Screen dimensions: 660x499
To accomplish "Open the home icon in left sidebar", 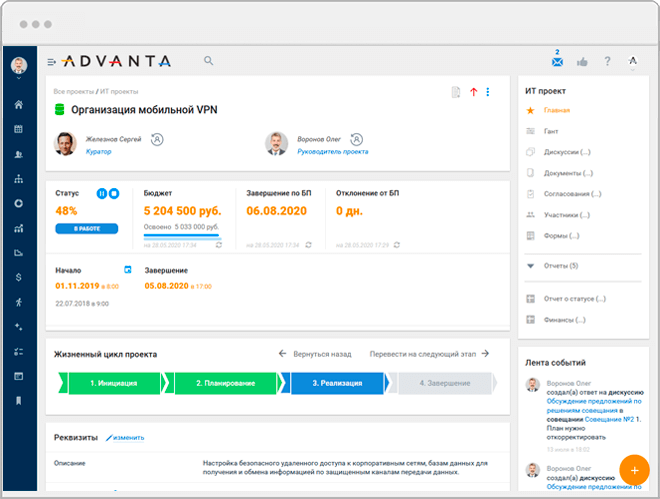I will click(x=18, y=105).
